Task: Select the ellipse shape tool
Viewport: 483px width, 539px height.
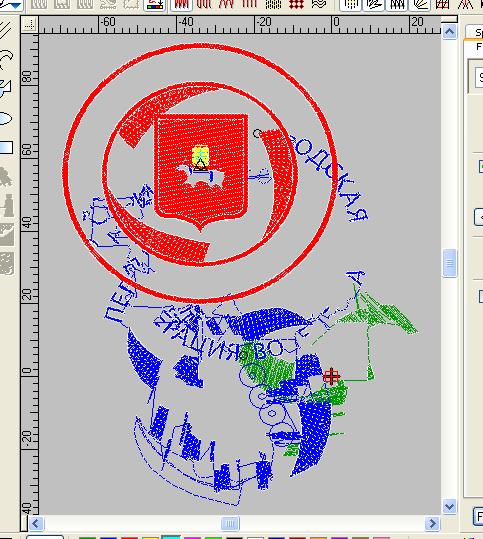Action: click(x=6, y=119)
